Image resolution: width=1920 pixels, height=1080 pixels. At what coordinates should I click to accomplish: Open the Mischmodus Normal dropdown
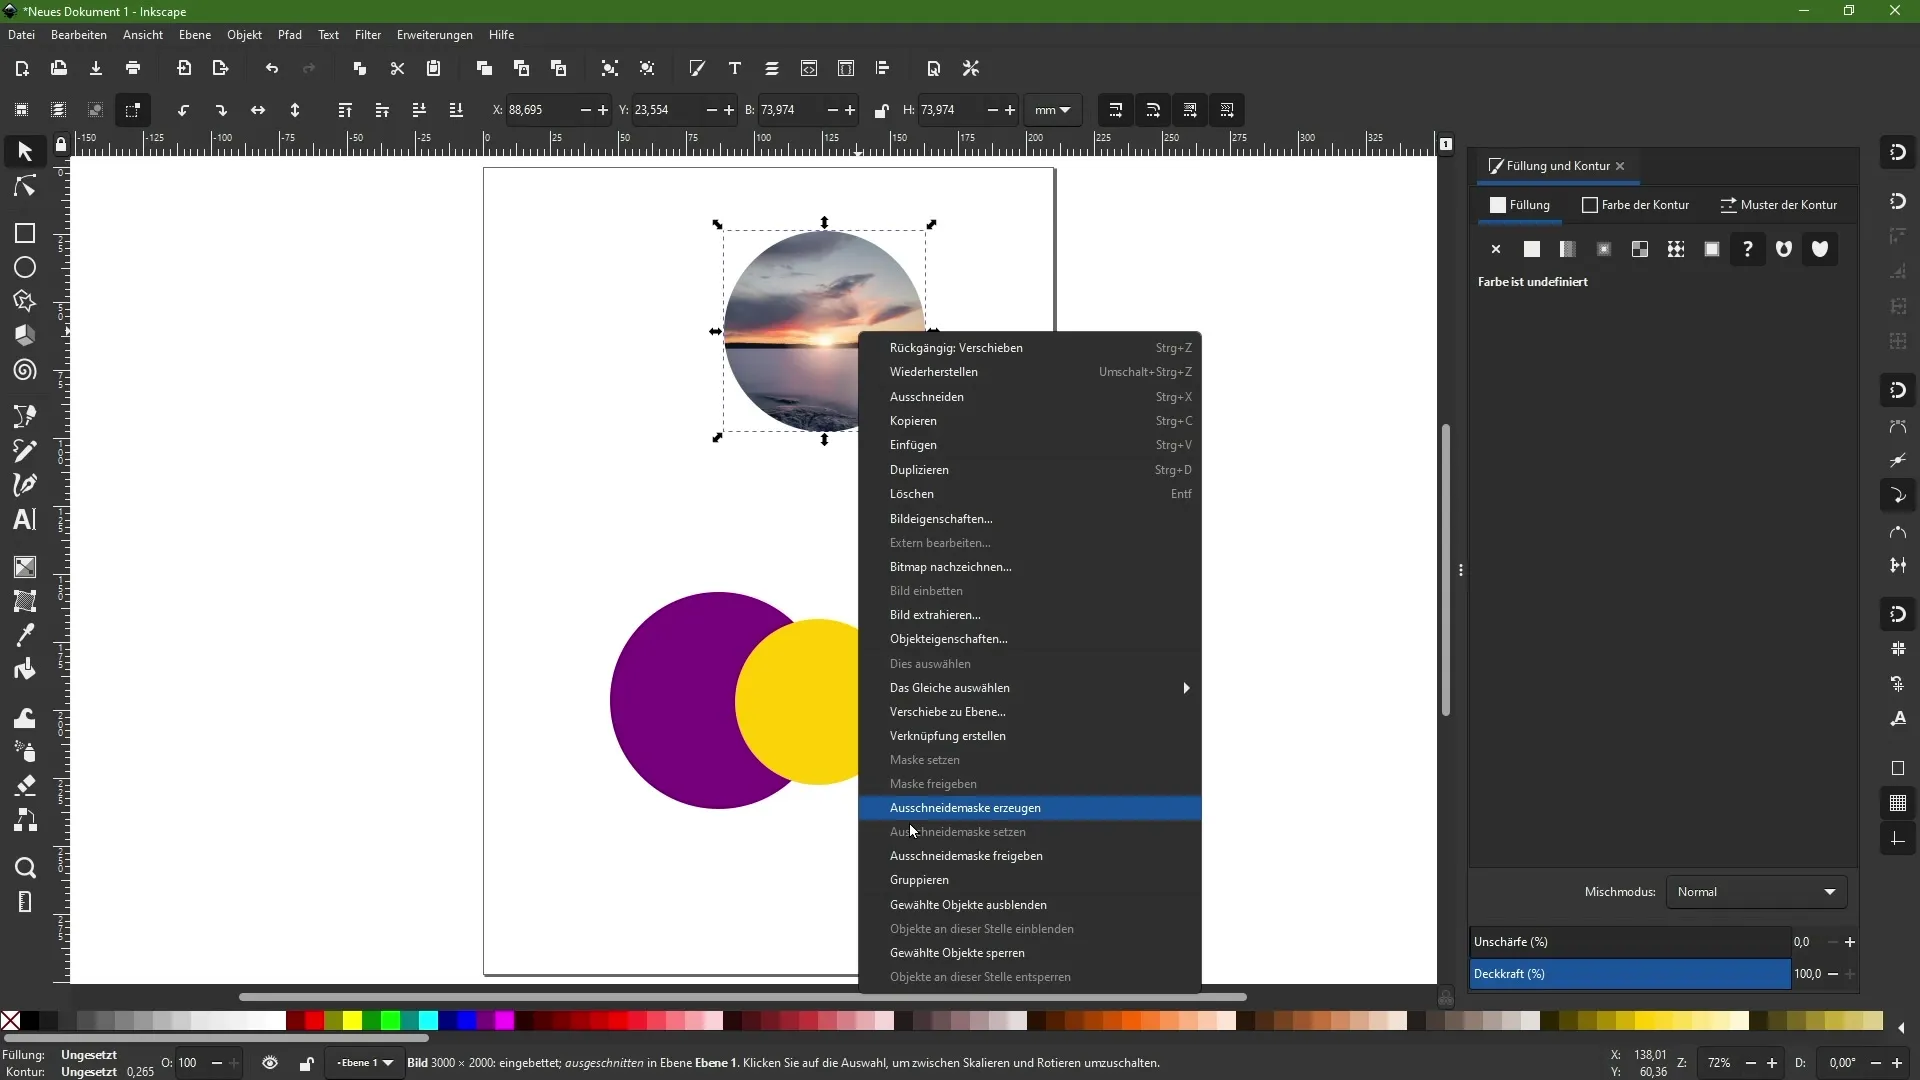tap(1757, 892)
